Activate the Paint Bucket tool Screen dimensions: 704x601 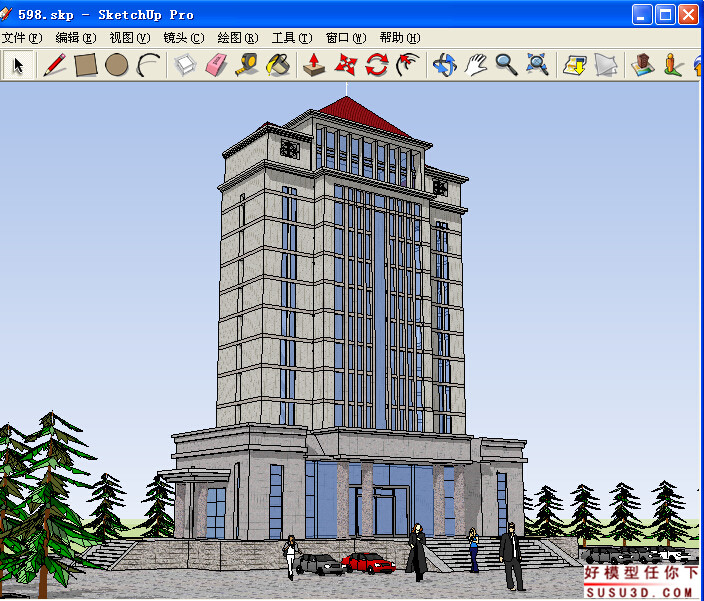tap(278, 66)
